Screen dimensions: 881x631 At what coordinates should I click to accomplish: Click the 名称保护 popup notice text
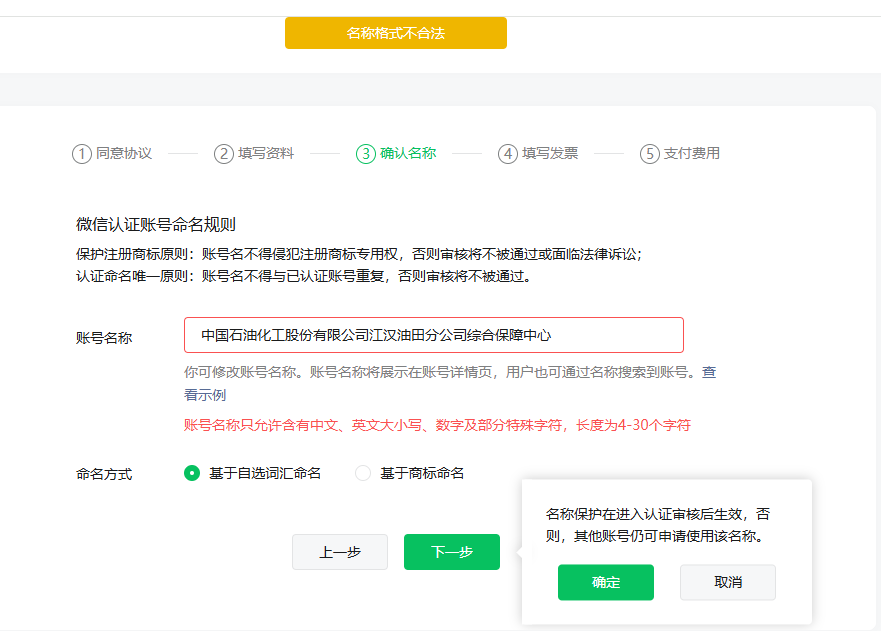[657, 525]
